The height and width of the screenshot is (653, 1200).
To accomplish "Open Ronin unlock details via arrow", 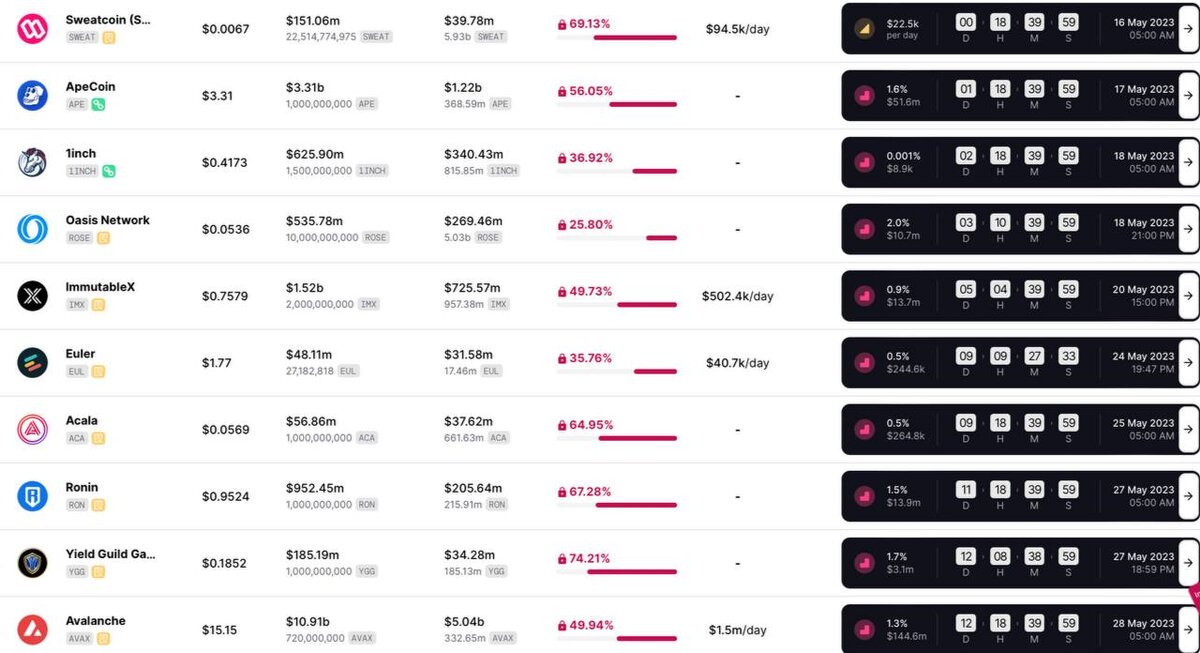I will 1187,496.
